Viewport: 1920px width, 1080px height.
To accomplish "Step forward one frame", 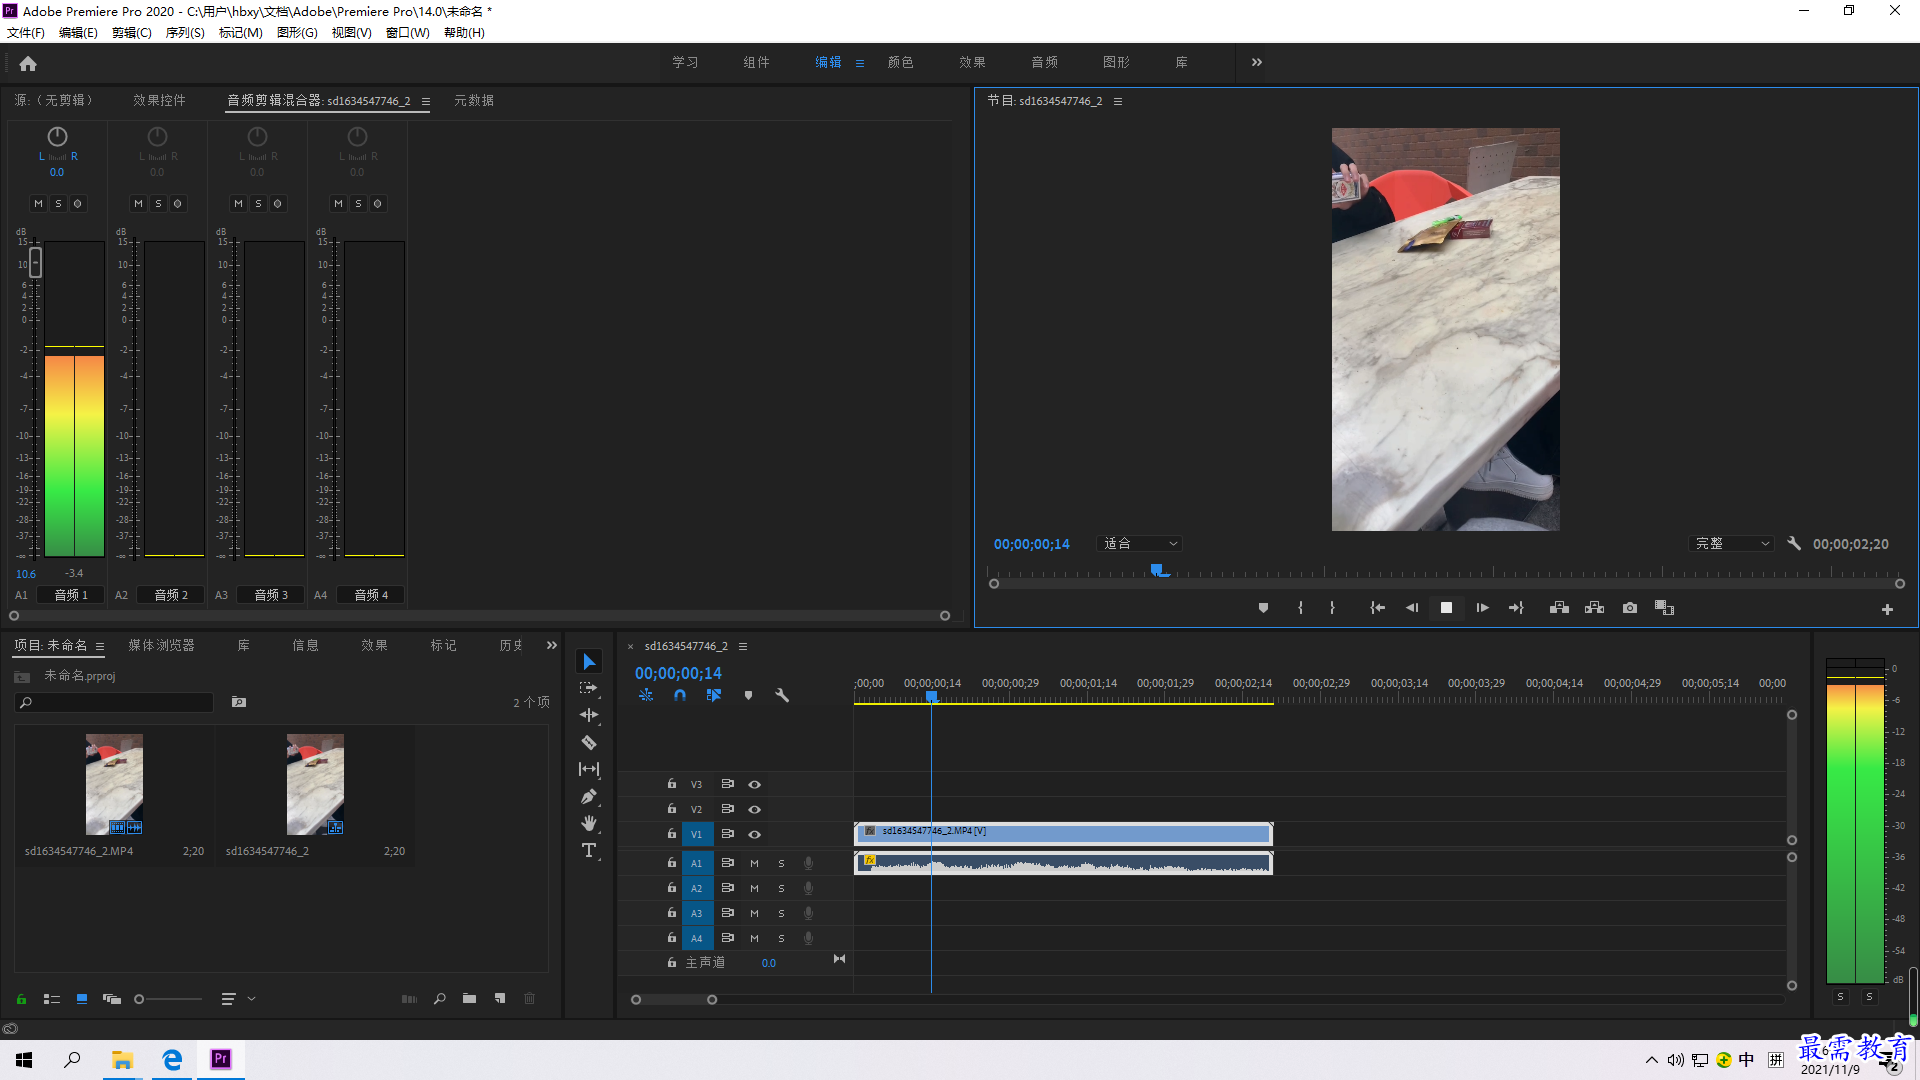I will (1482, 608).
